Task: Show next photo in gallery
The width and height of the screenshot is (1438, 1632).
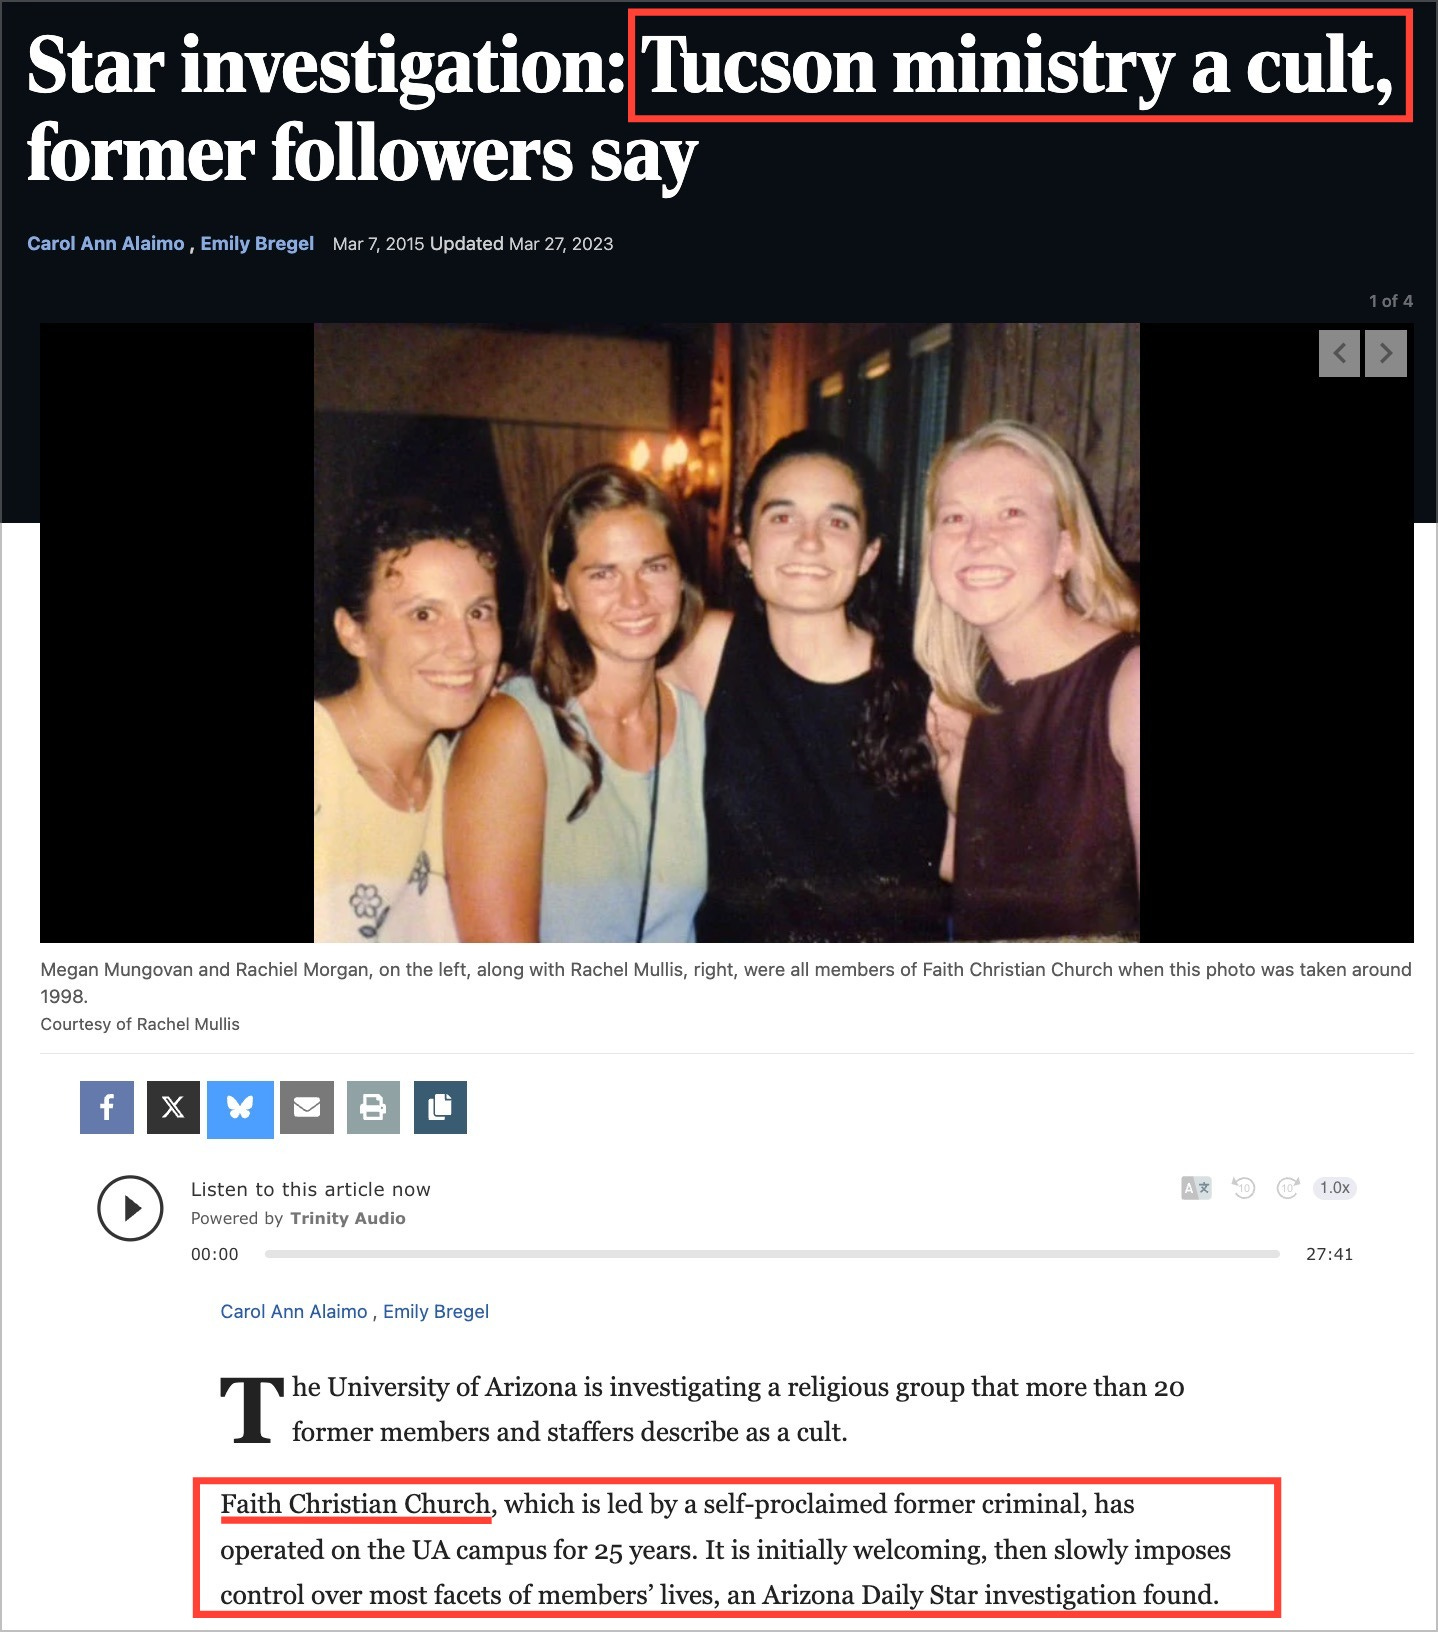Action: click(x=1386, y=353)
